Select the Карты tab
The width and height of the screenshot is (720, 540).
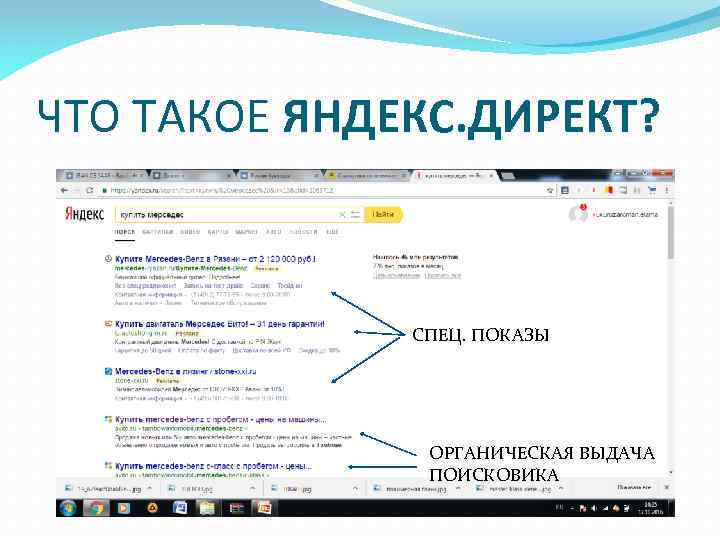pyautogui.click(x=218, y=232)
